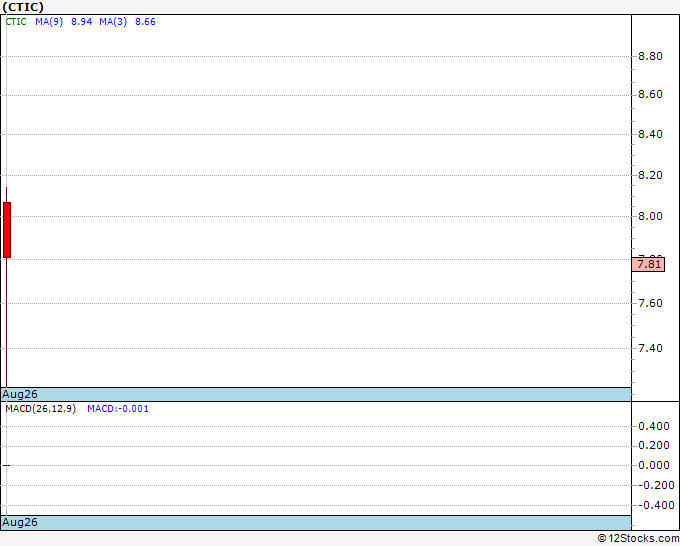
Task: Click the MACD:-0.001 value readout
Action: pos(118,409)
